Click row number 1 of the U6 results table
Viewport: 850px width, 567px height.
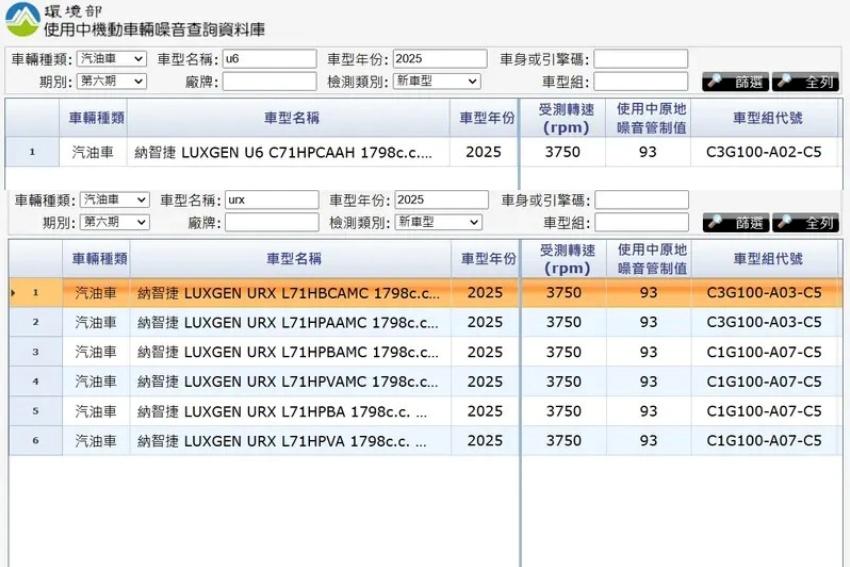click(33, 152)
